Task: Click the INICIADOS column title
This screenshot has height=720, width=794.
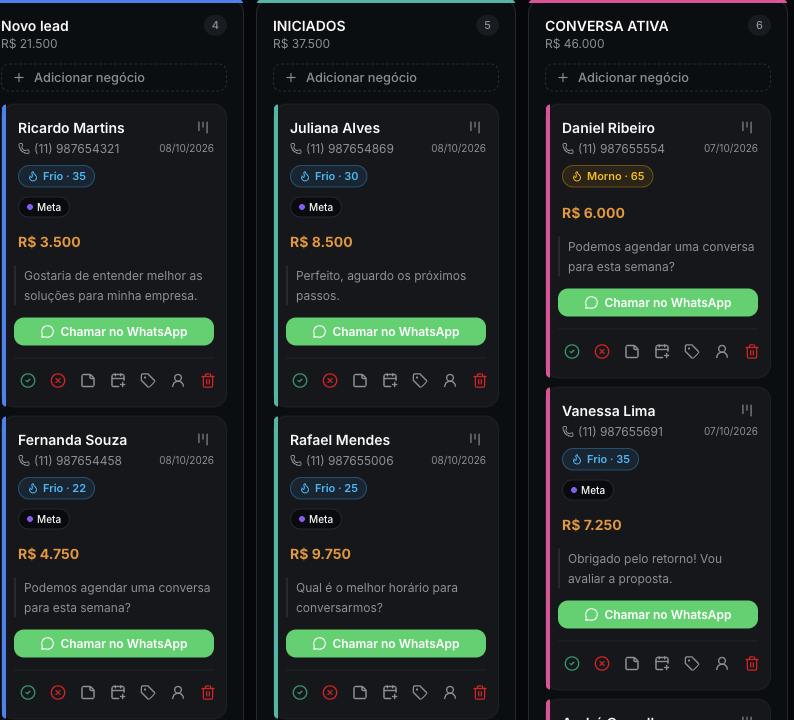Action: (x=309, y=26)
